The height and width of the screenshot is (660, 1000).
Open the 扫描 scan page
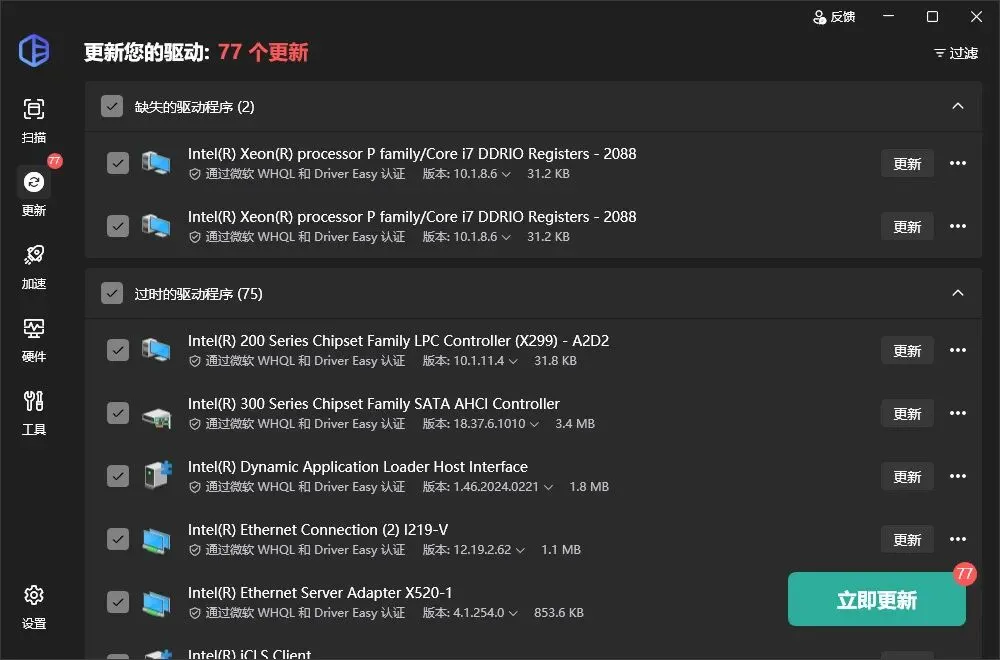(x=34, y=121)
